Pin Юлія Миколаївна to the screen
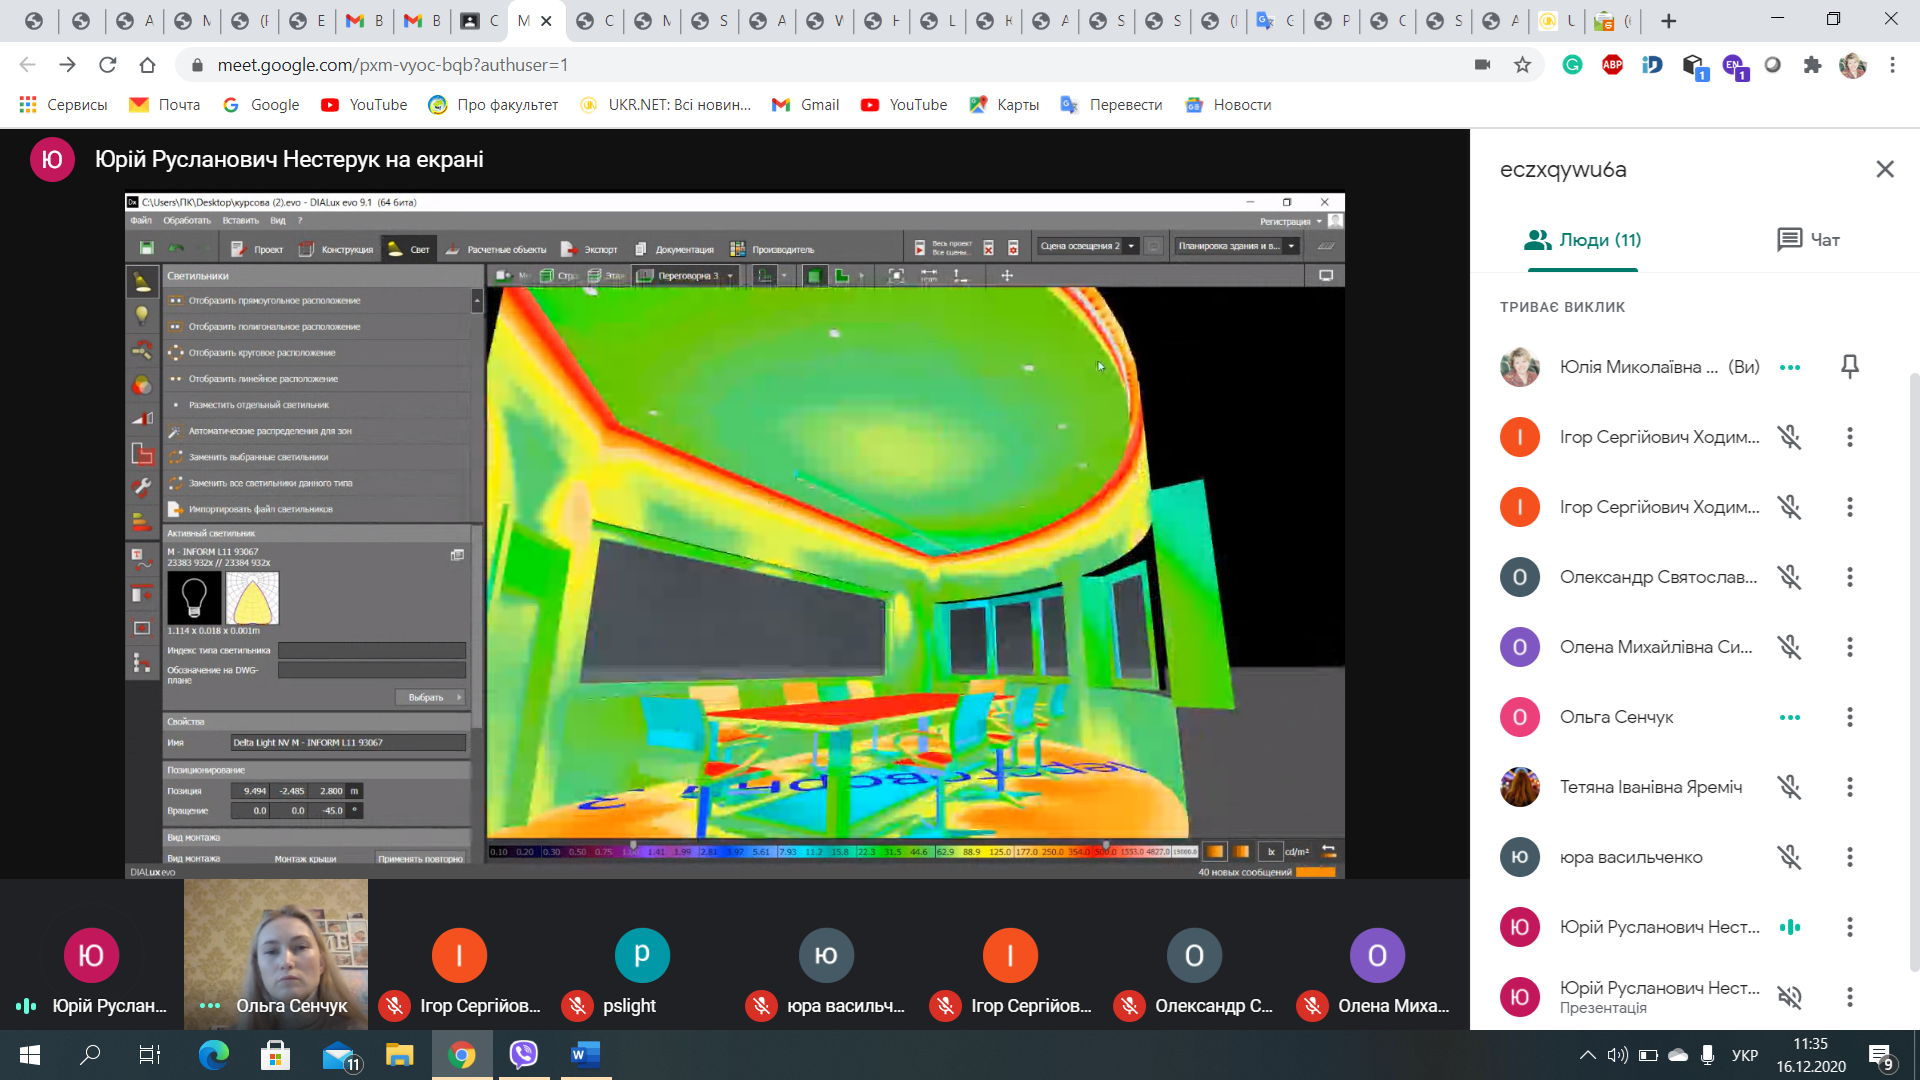The height and width of the screenshot is (1080, 1920). point(1849,367)
